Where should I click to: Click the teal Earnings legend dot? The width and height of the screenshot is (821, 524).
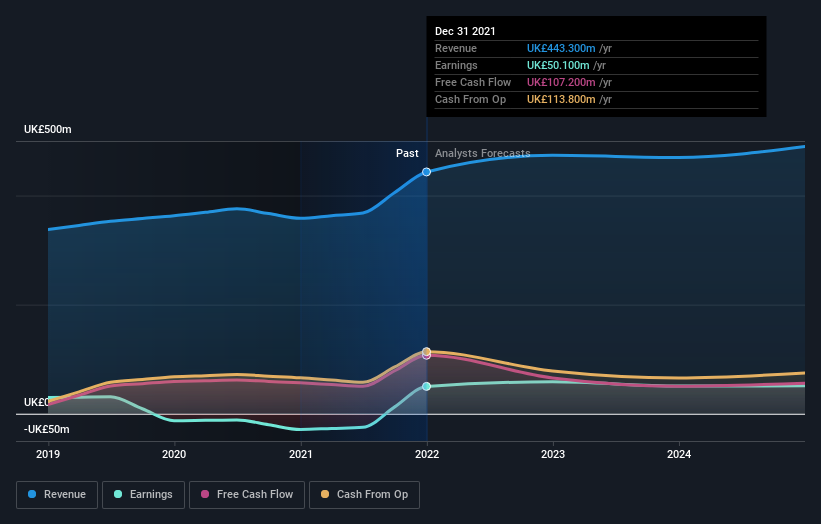118,494
